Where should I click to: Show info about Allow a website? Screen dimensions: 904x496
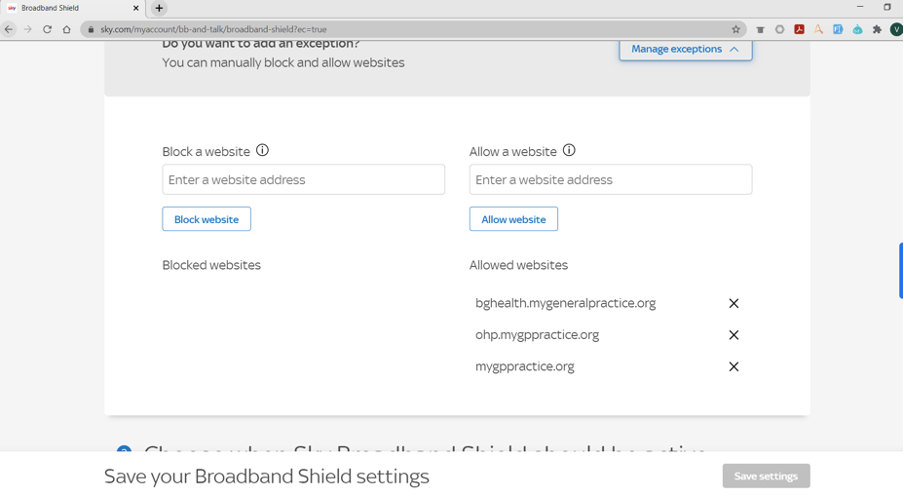(569, 151)
